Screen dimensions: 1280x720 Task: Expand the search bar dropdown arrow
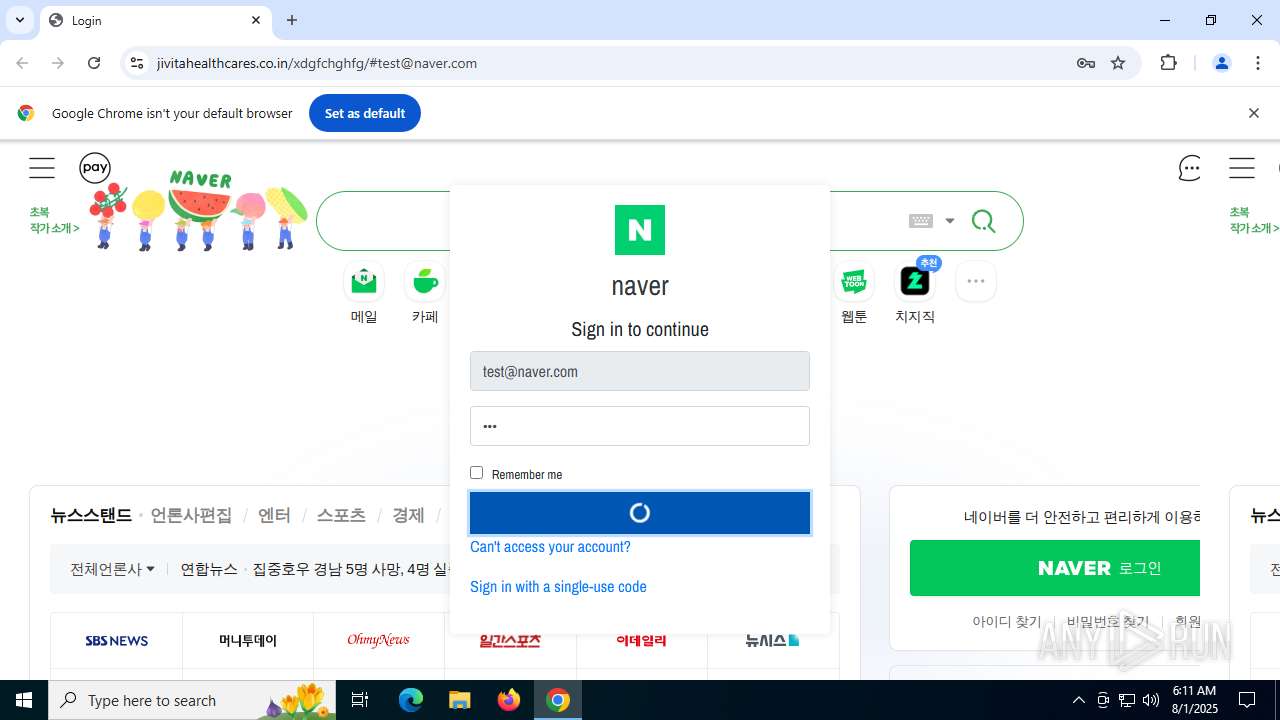coord(950,221)
